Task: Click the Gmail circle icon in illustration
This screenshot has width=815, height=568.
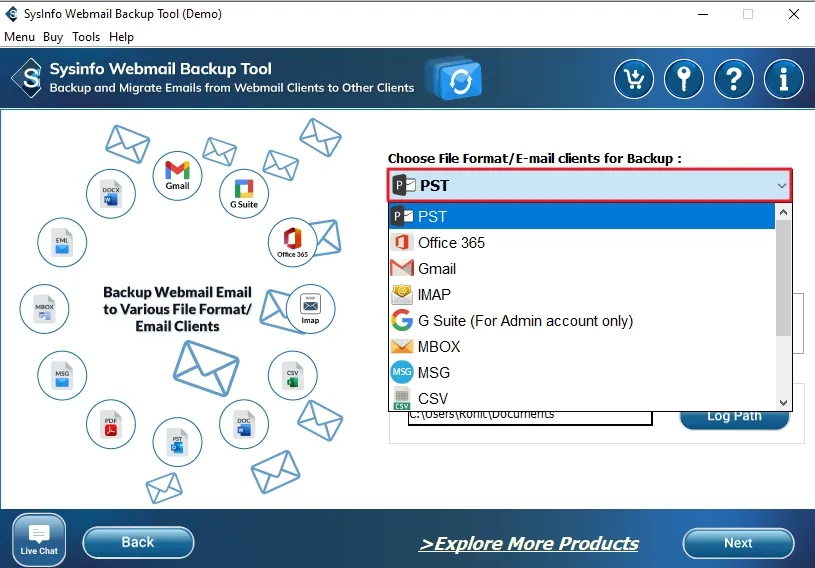Action: tap(177, 176)
